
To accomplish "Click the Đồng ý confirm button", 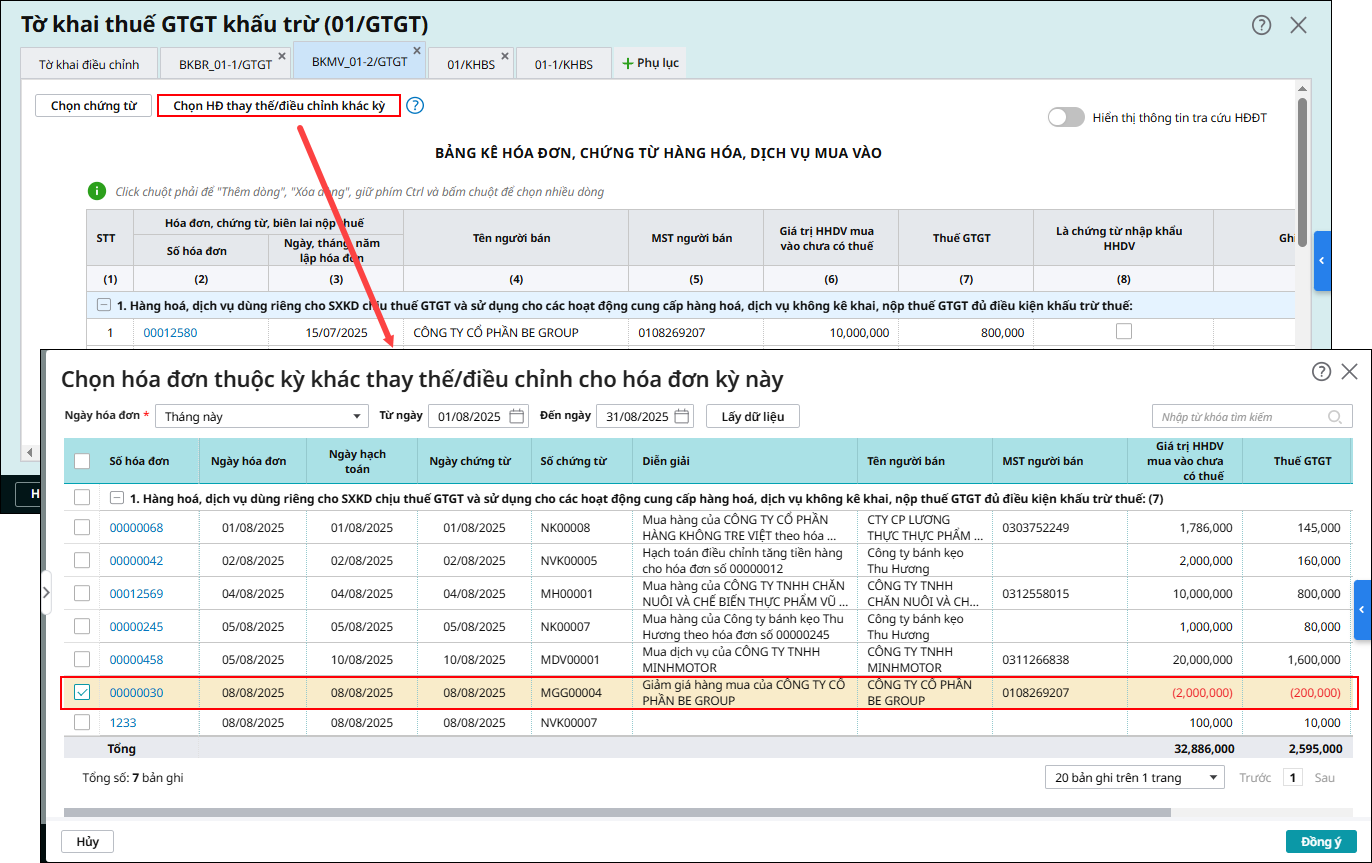I will [1320, 842].
